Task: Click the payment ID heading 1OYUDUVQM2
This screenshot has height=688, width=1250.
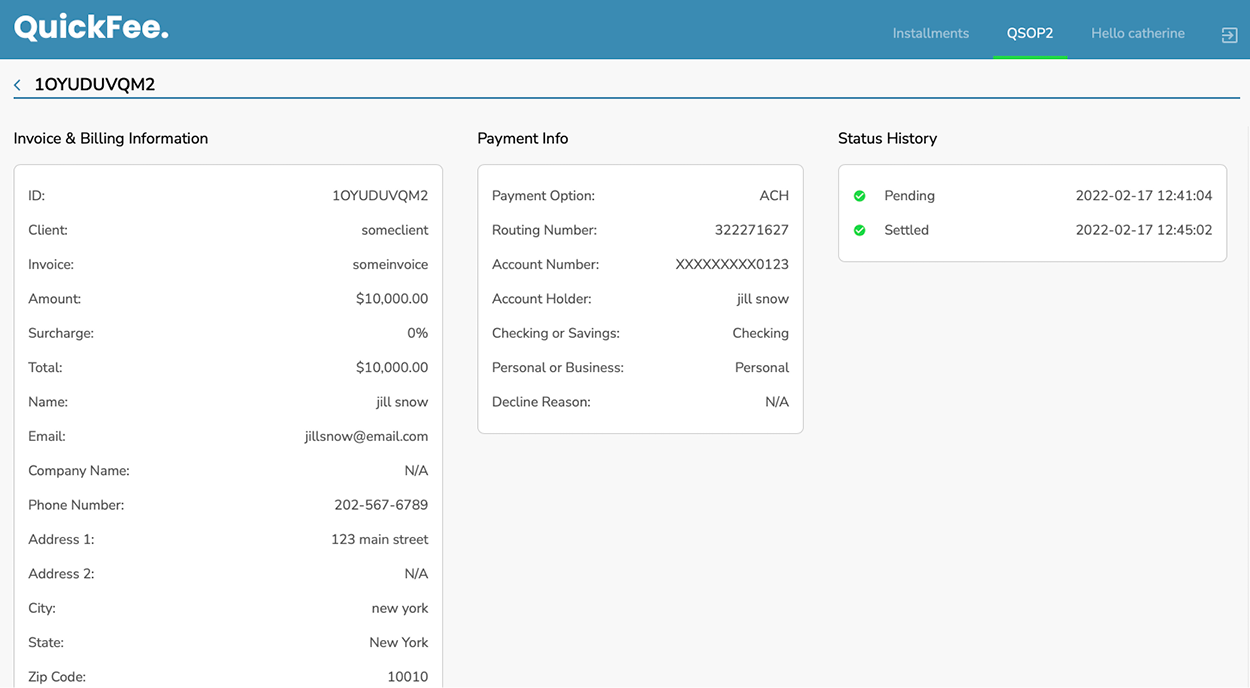Action: click(95, 84)
